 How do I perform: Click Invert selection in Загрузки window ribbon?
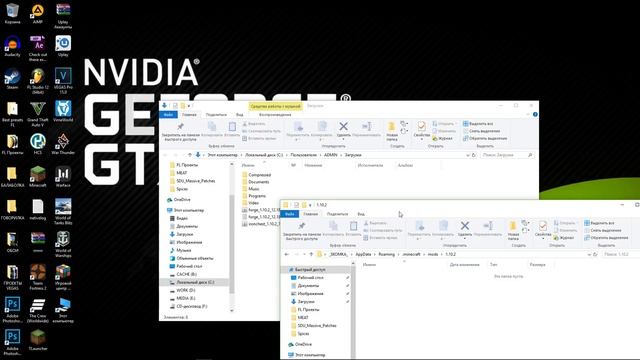pos(484,138)
